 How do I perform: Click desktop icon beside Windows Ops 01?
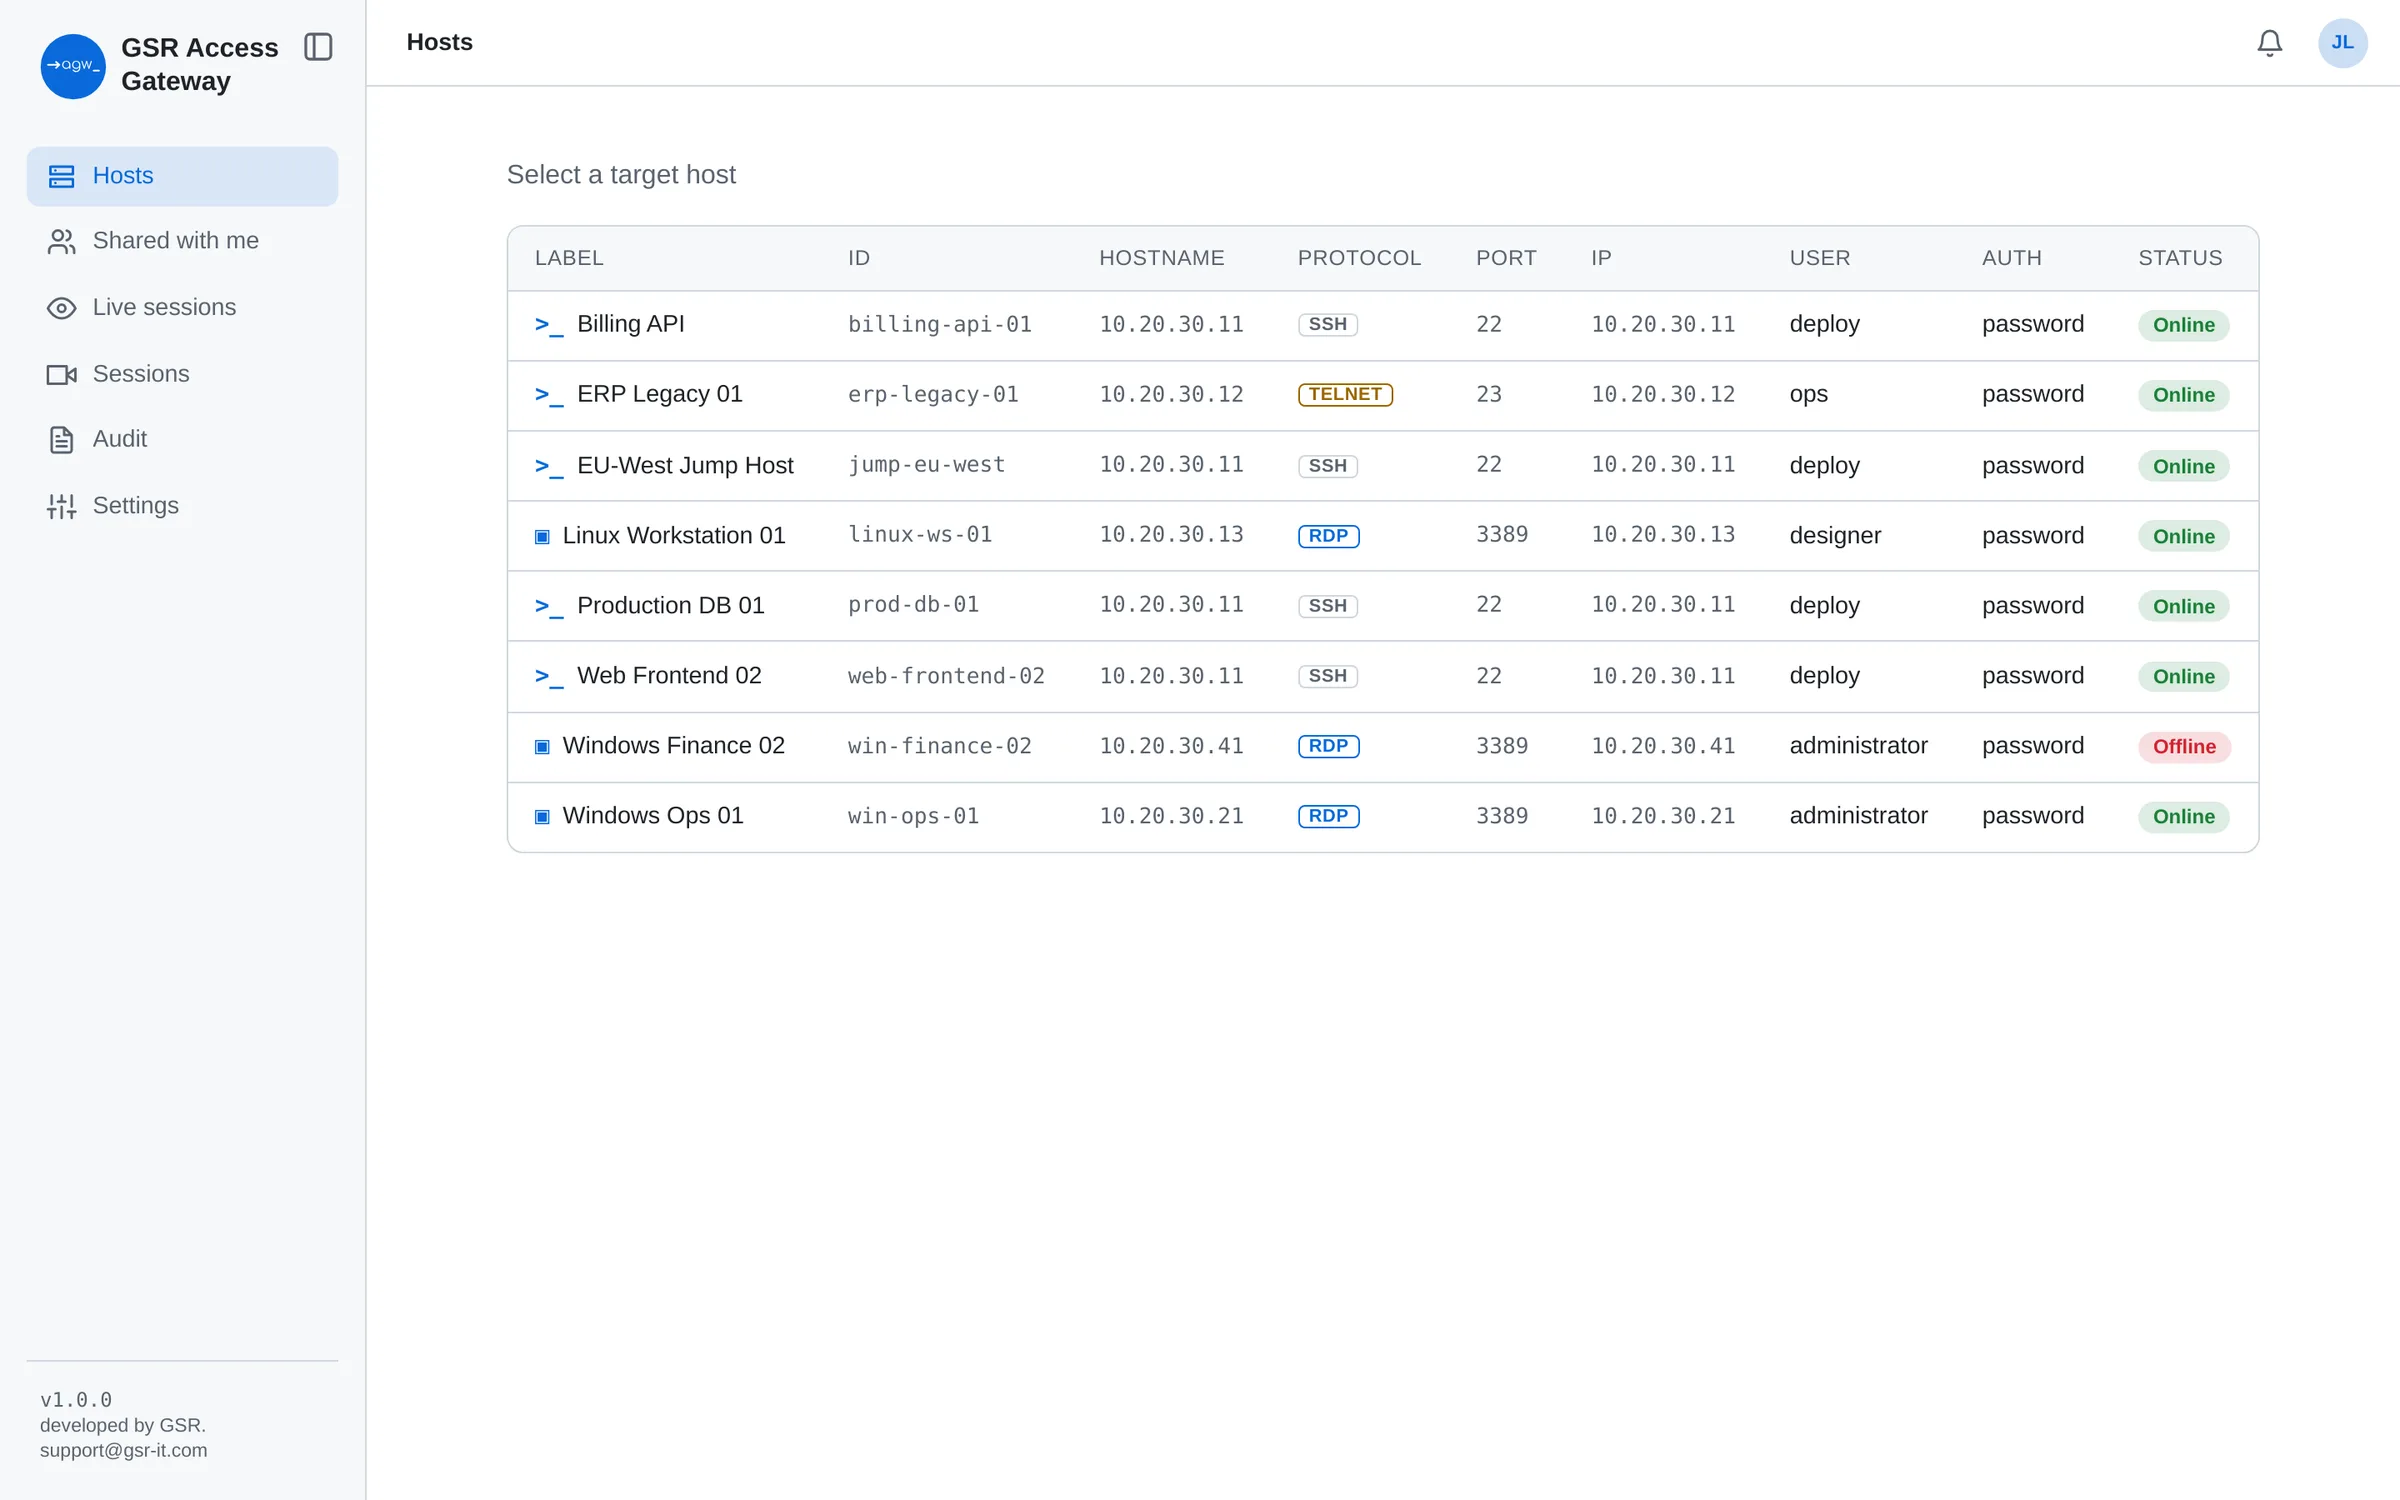click(x=542, y=816)
